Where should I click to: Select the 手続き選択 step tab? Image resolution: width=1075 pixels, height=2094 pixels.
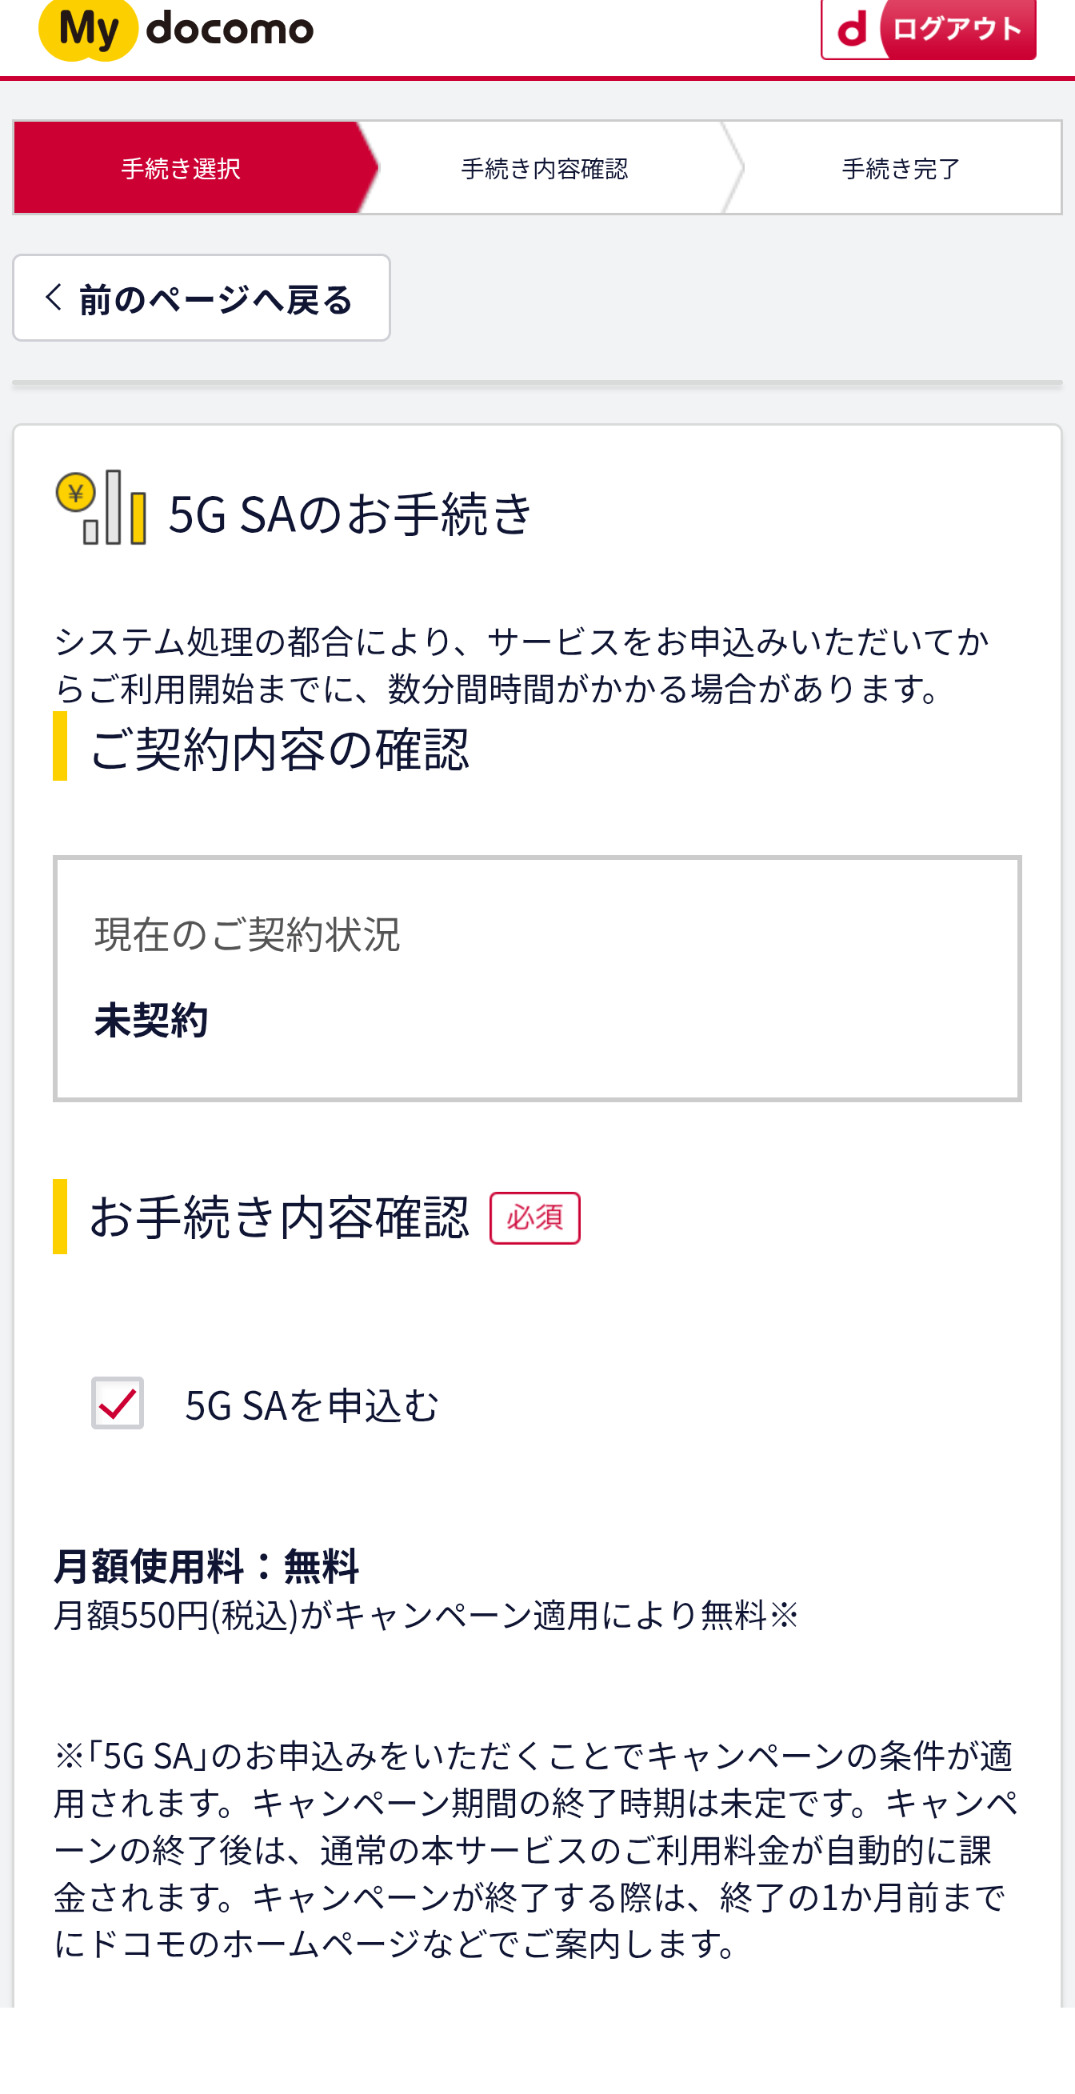pyautogui.click(x=181, y=168)
